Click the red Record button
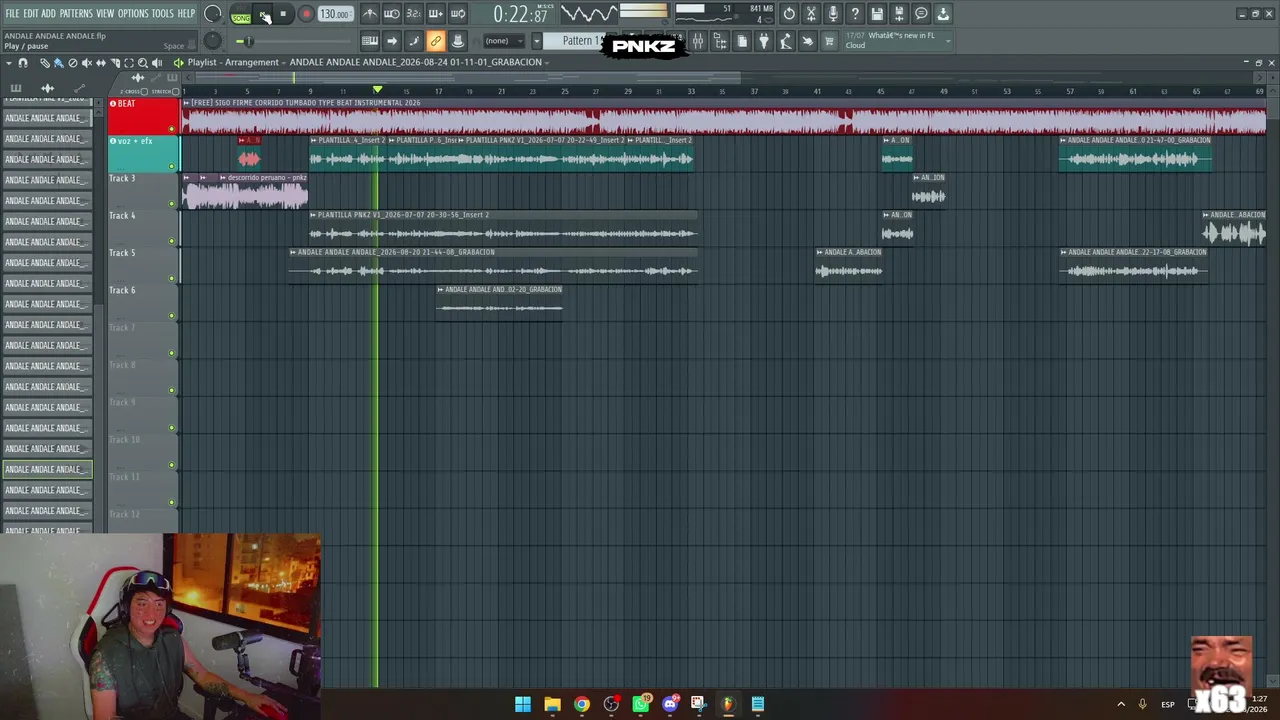 pos(306,15)
